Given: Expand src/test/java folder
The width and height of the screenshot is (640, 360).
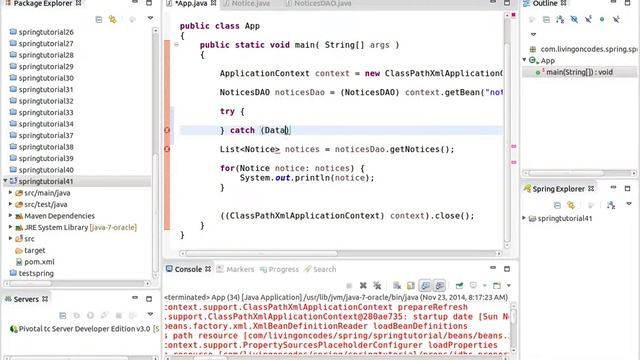Looking at the screenshot, I should coord(11,204).
